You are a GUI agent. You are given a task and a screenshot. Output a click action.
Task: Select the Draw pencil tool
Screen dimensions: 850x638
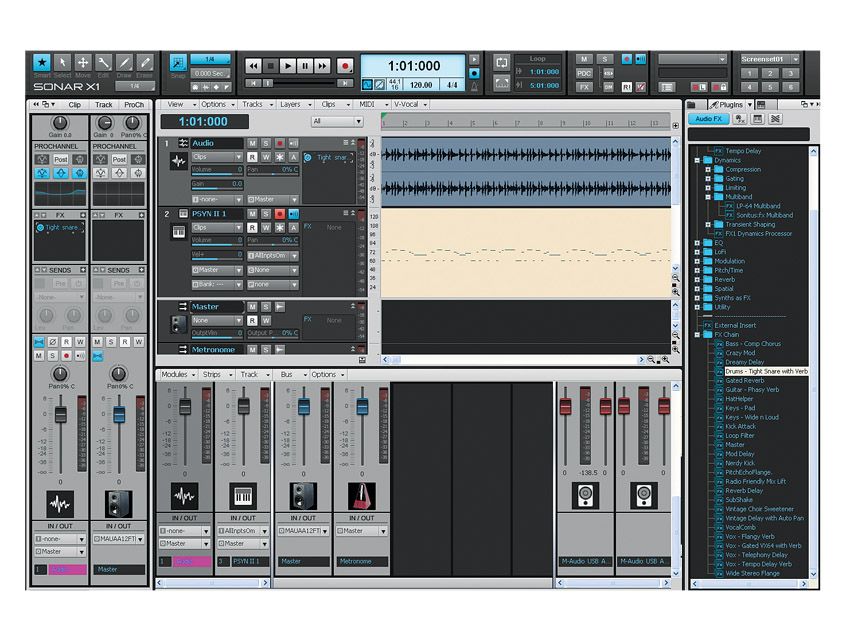point(124,63)
